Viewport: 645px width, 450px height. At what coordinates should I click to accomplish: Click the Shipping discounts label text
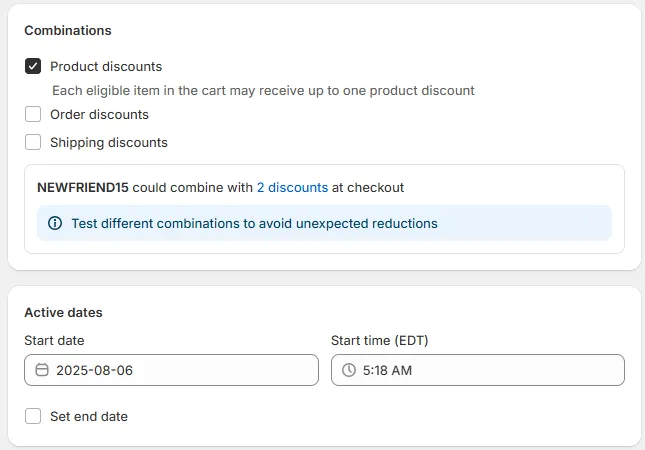[109, 143]
